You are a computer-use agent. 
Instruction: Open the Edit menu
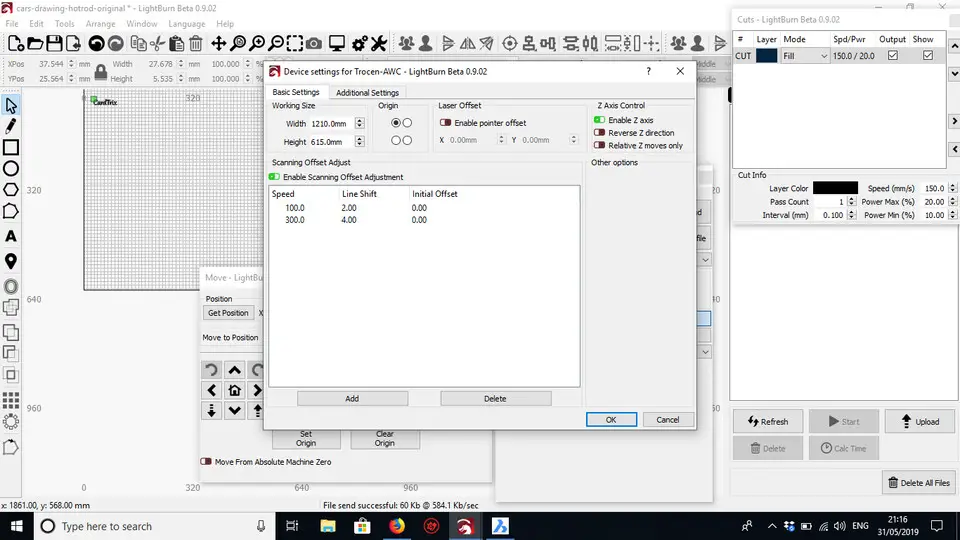[x=36, y=24]
